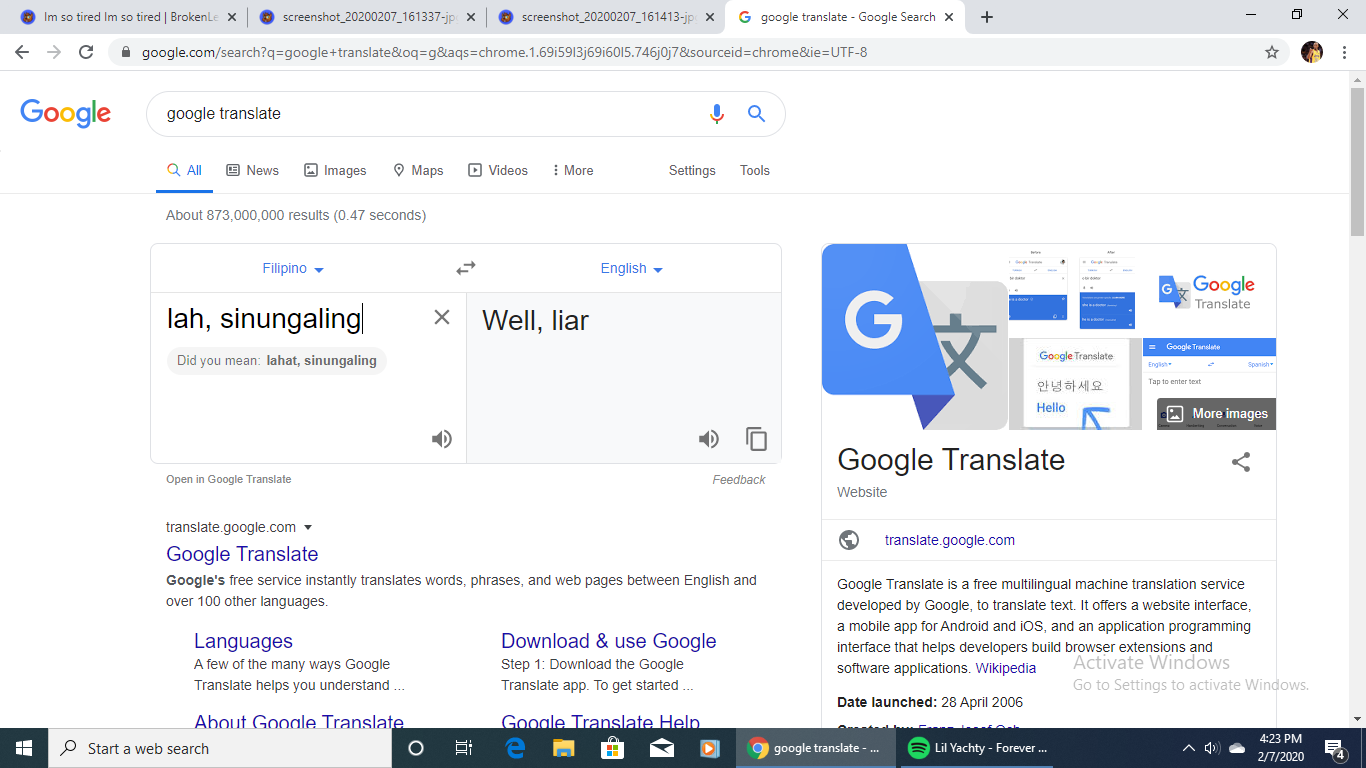Open the Spotify Lil Yachty taskbar item
1366x768 pixels.
click(978, 748)
